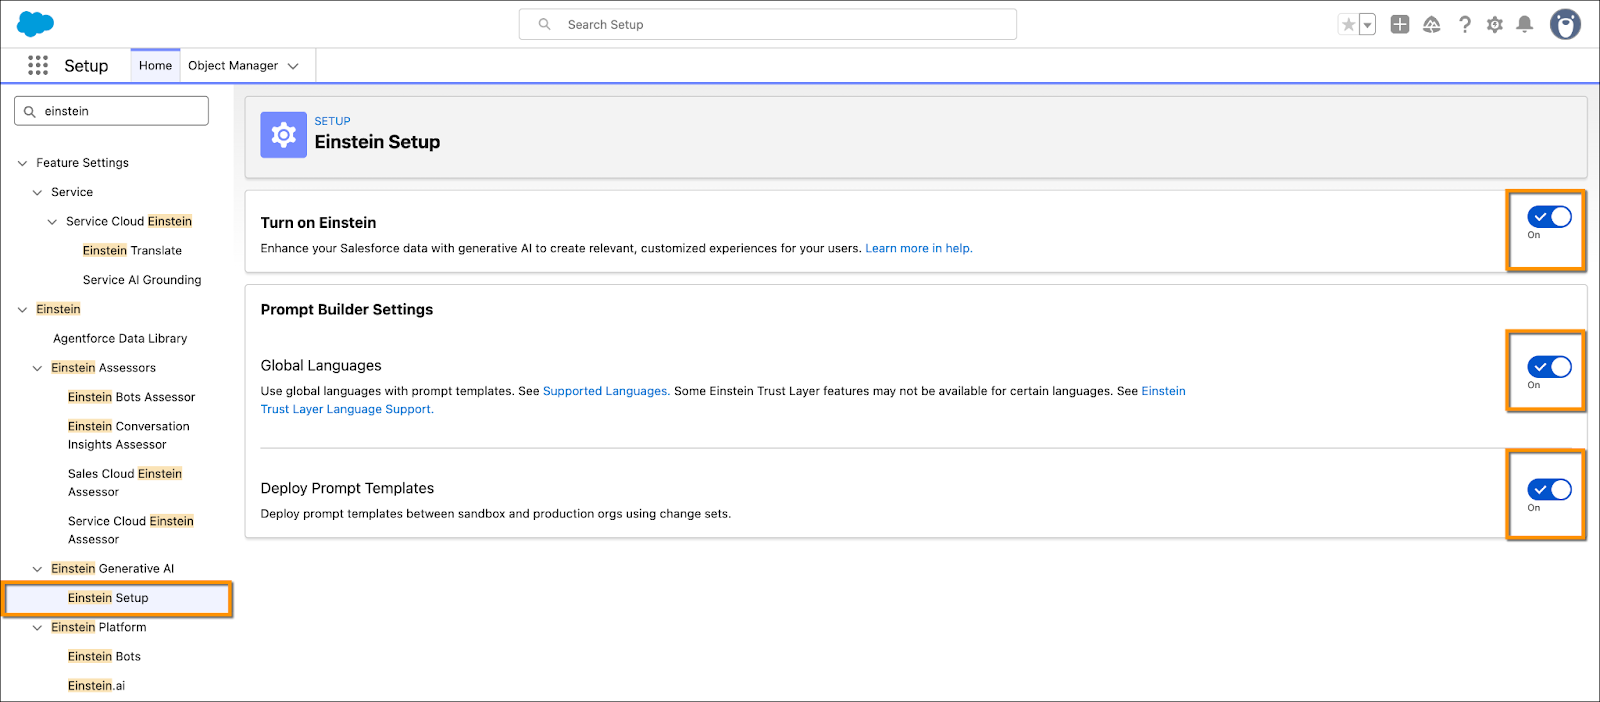Collapse the Einstein Generative AI node
The height and width of the screenshot is (702, 1600).
pos(37,569)
